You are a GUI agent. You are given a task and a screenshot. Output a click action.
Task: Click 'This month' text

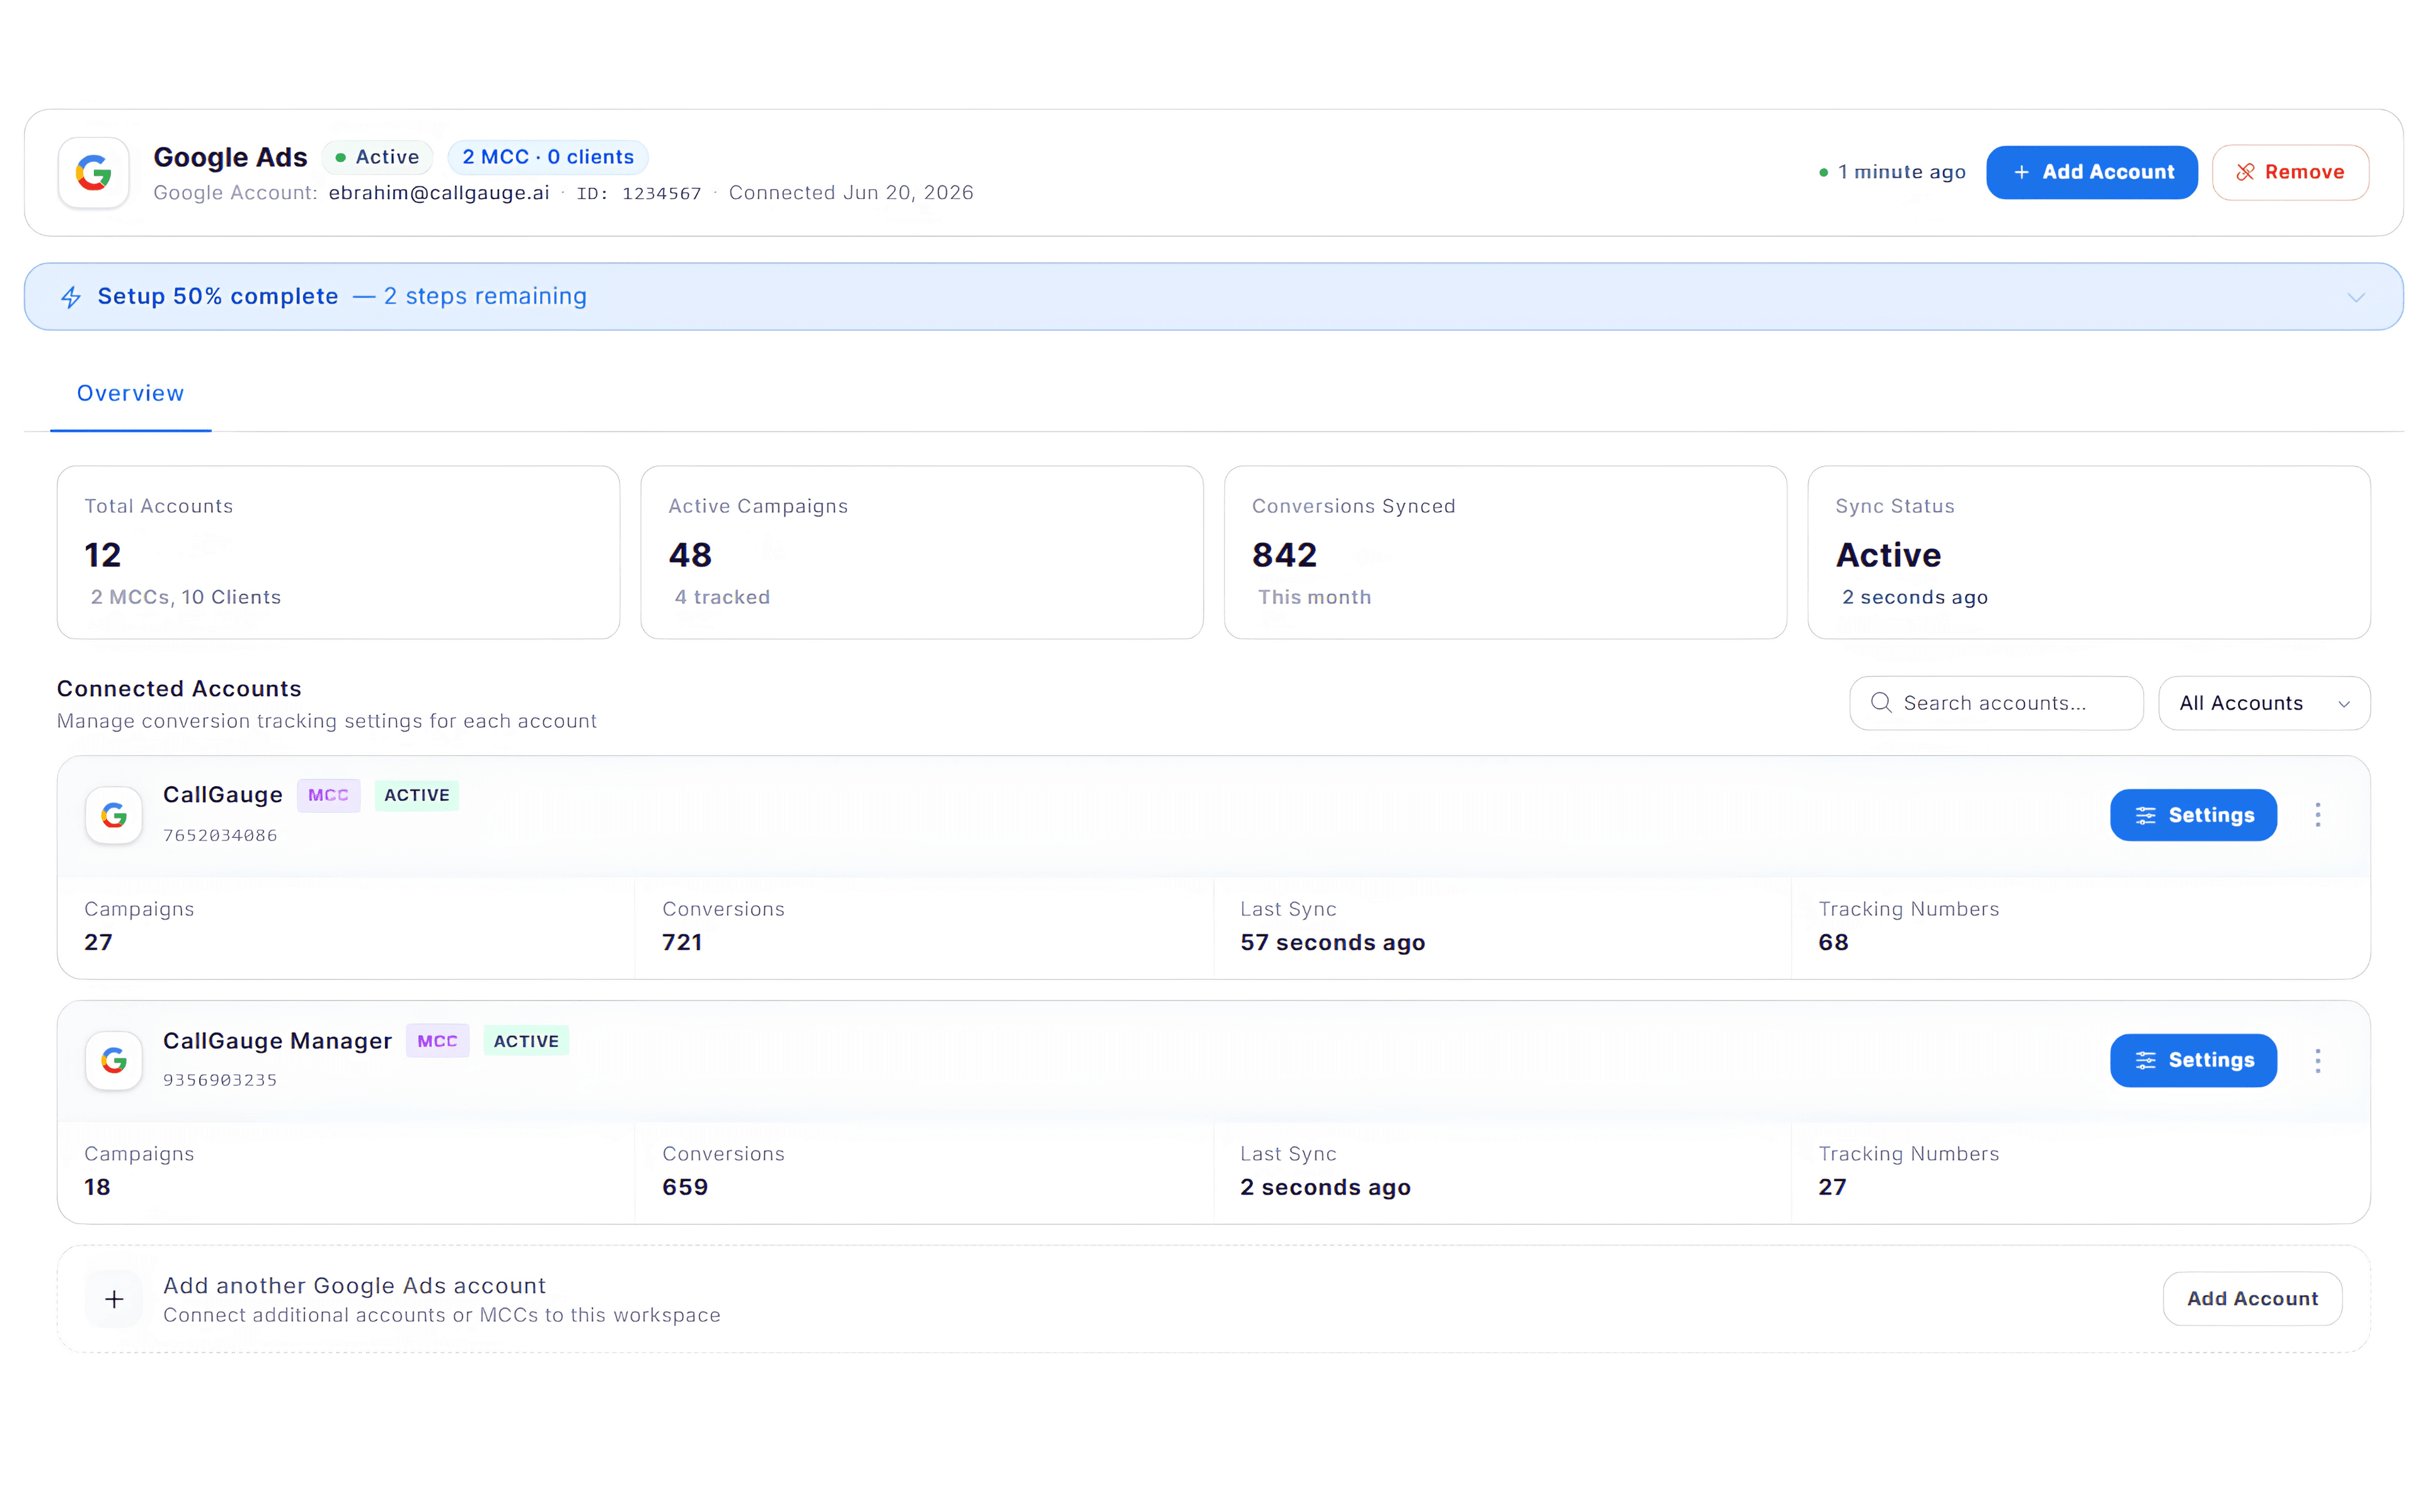[1314, 598]
